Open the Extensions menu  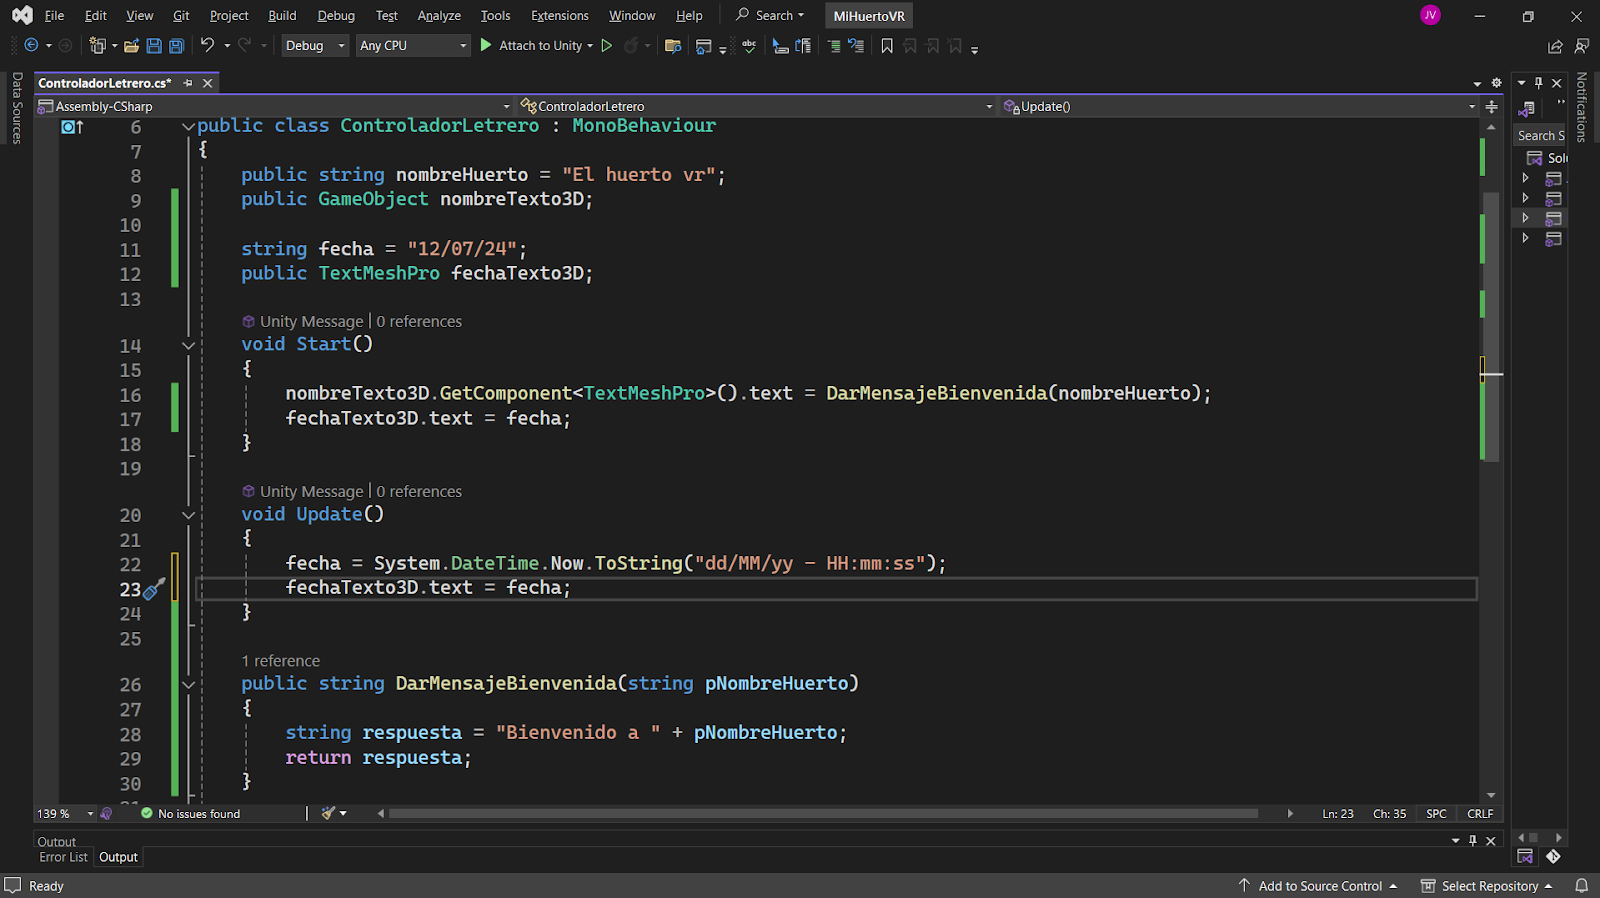click(x=559, y=16)
